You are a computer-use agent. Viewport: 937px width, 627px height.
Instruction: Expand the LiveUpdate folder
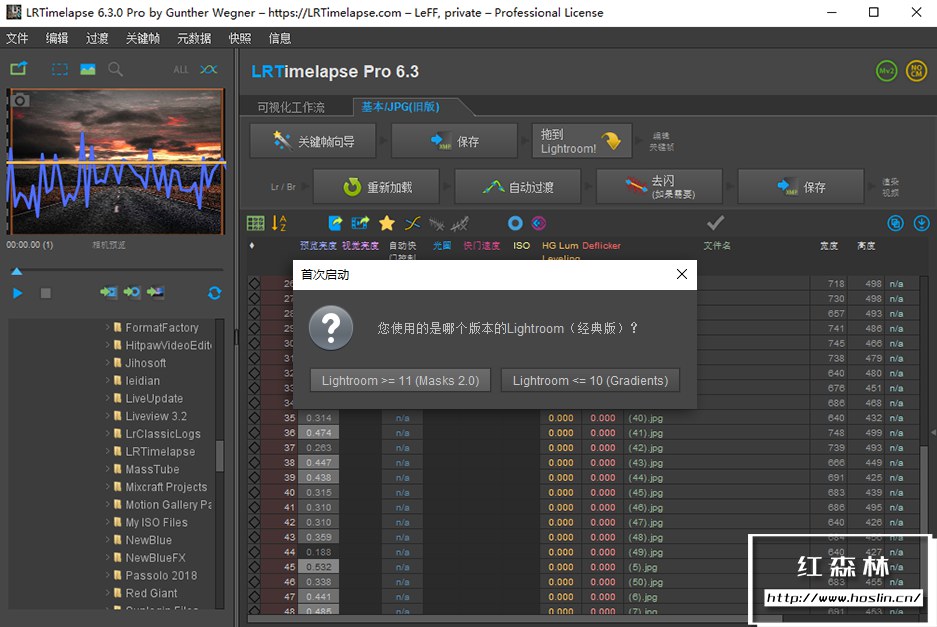108,398
